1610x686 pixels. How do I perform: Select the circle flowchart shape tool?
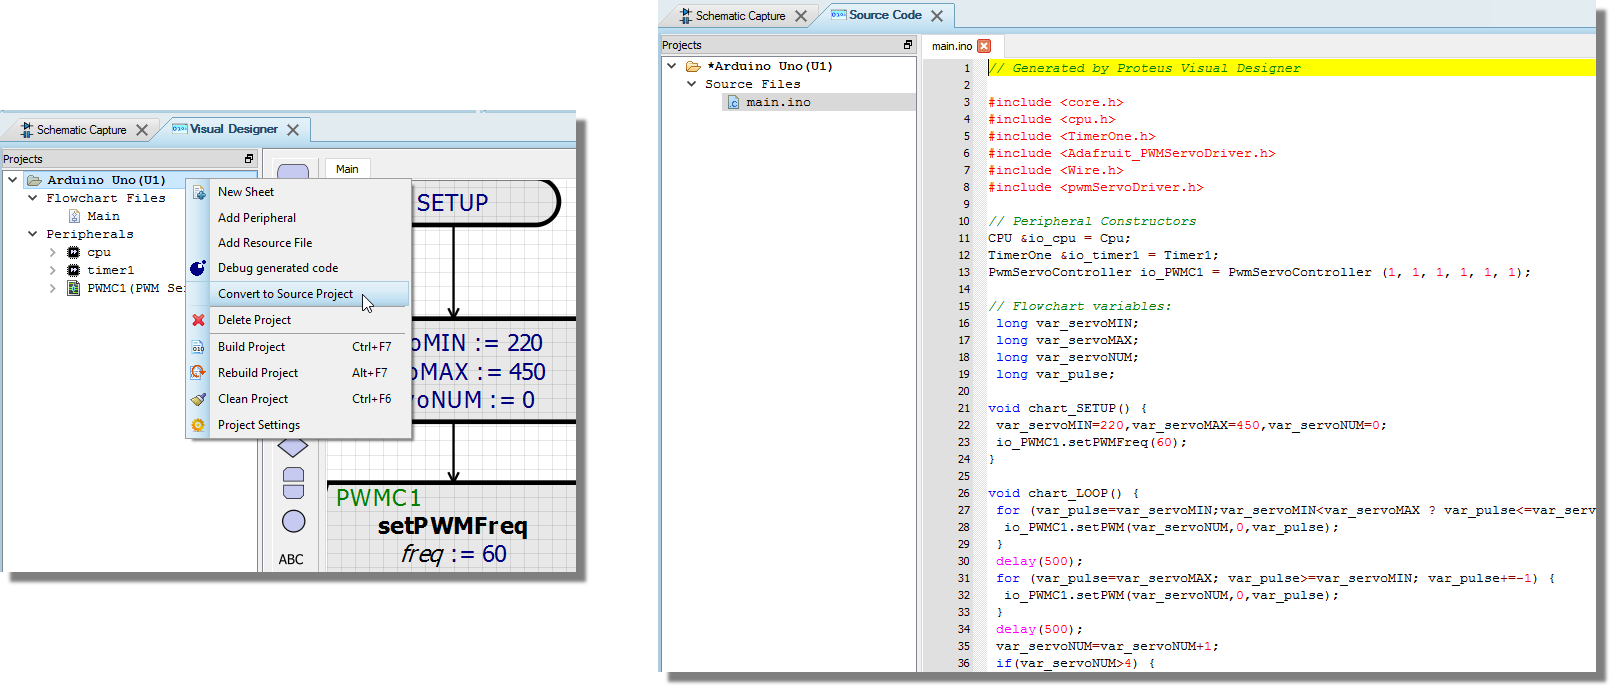tap(293, 521)
